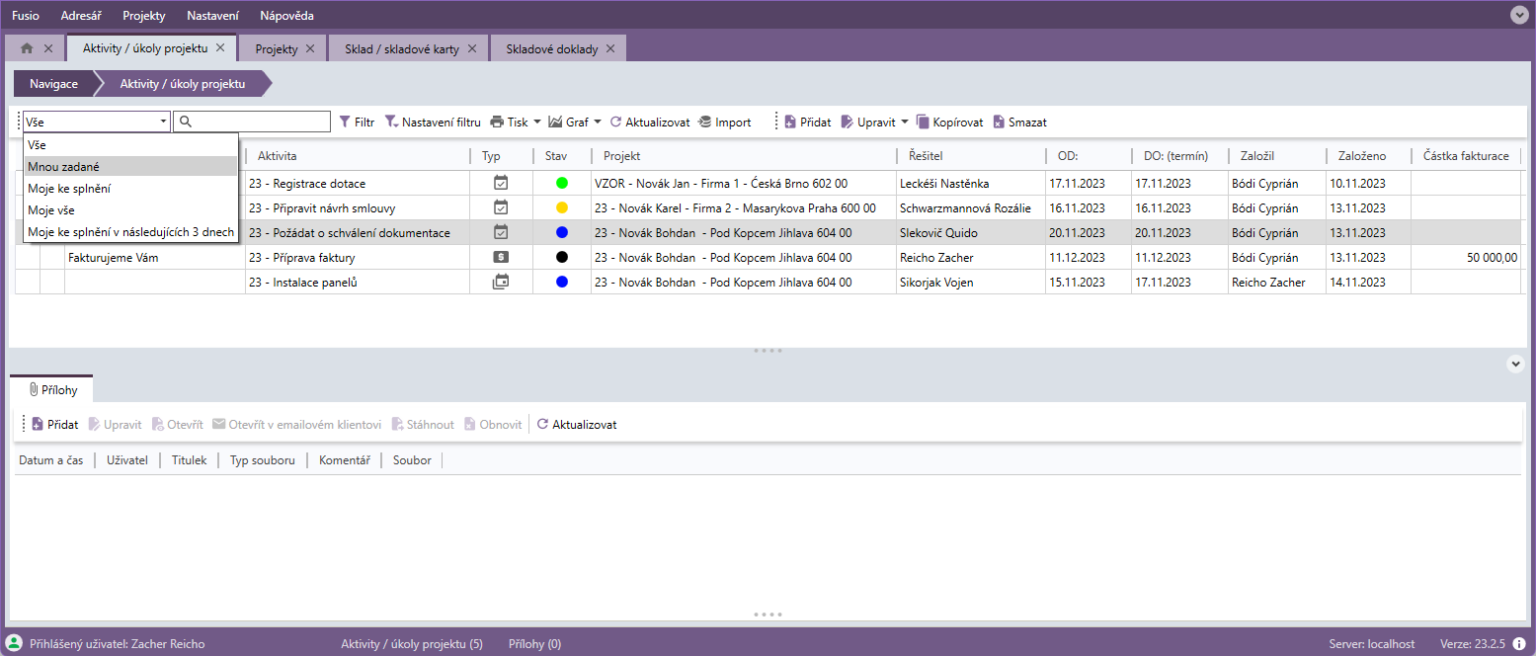The image size is (1536, 656).
Task: Switch to the Projekty document tab
Action: [276, 49]
